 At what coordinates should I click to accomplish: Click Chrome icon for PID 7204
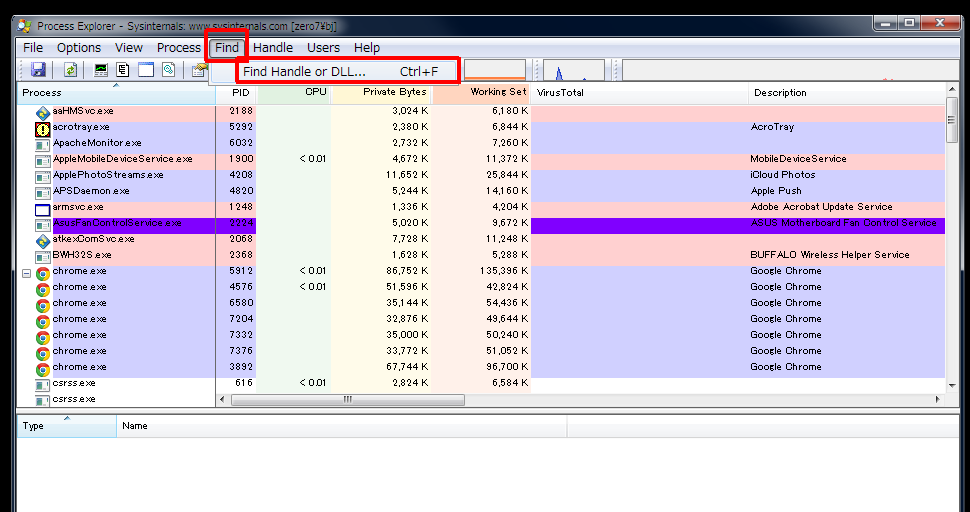pos(43,322)
